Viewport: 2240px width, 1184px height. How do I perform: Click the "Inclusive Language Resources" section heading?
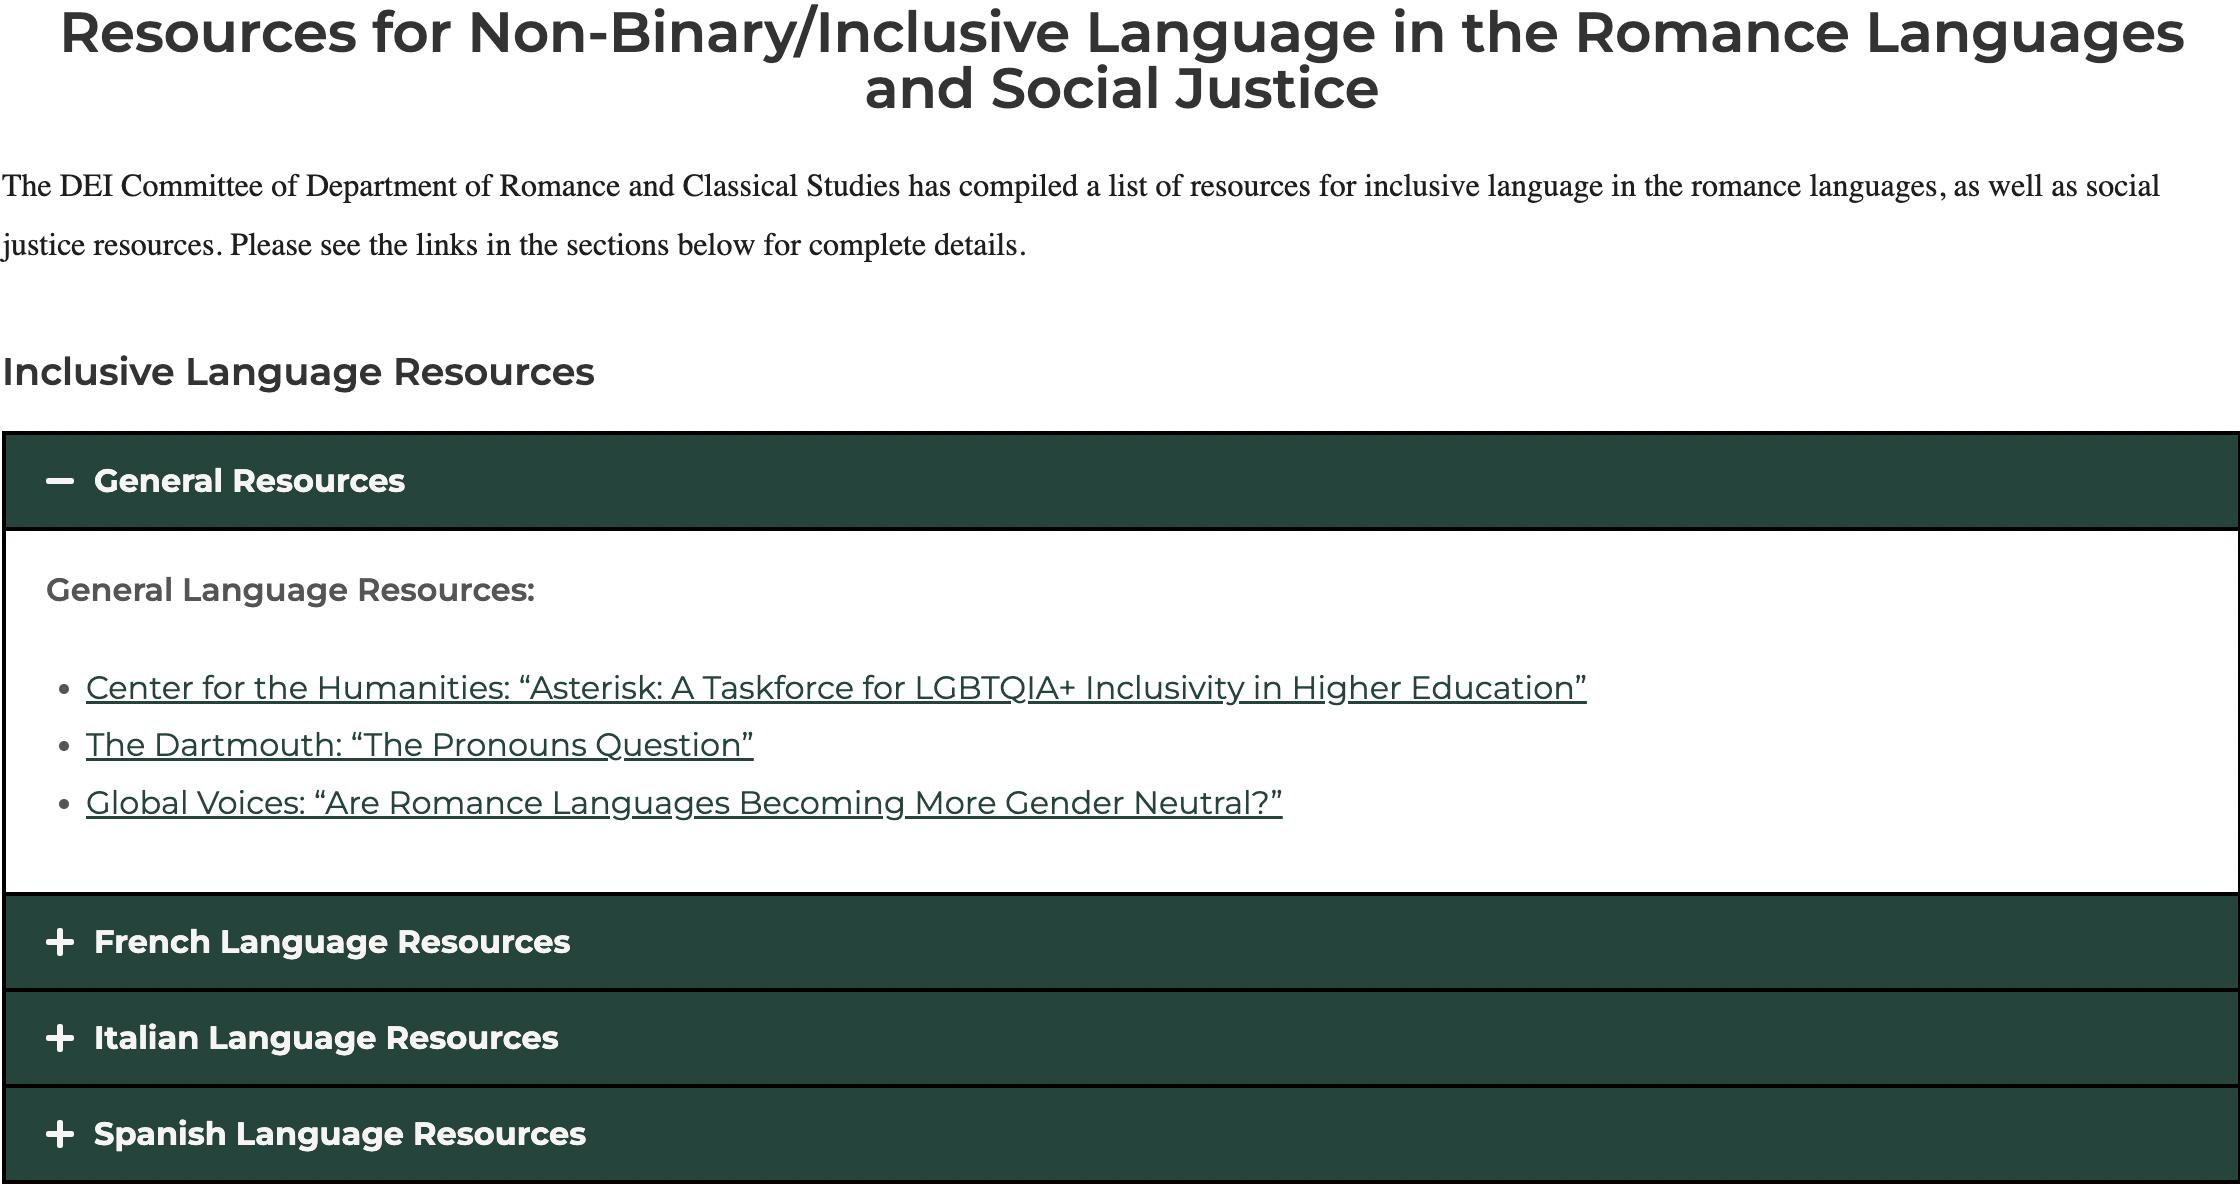(x=298, y=372)
